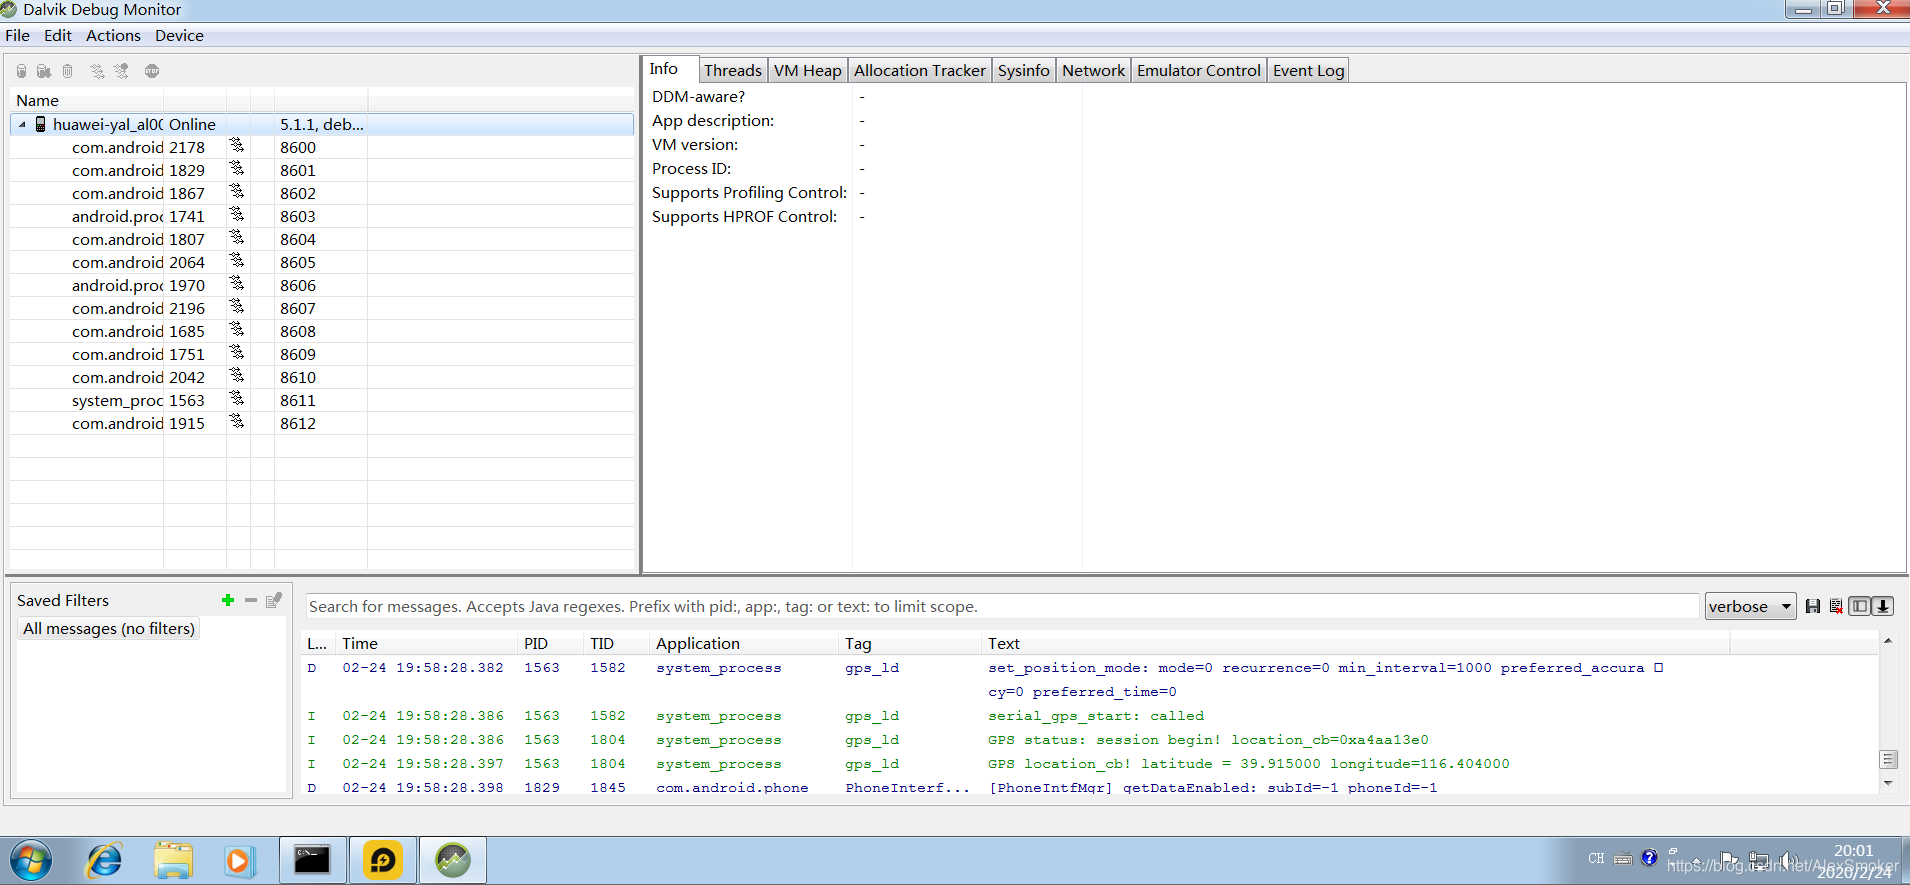Click the Update Threads toolbar icon

(97, 71)
